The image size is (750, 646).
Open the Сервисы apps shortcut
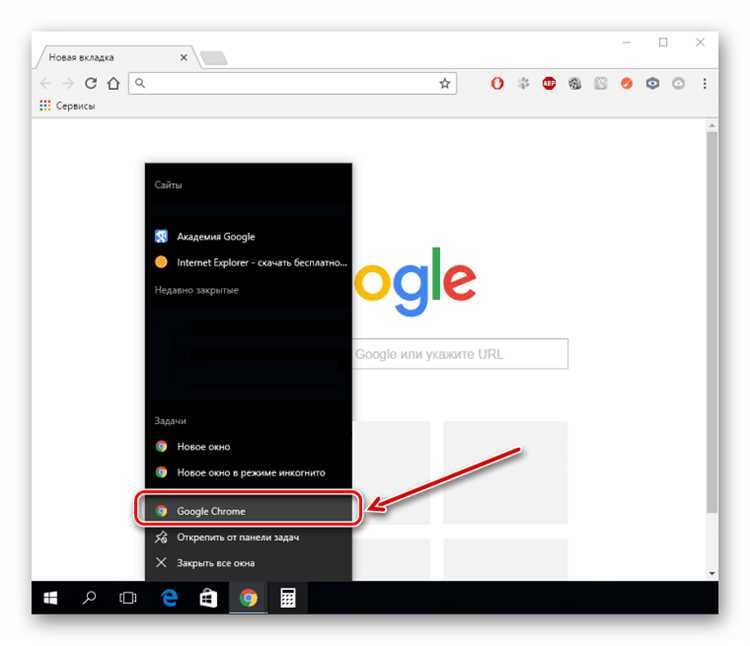pos(67,106)
